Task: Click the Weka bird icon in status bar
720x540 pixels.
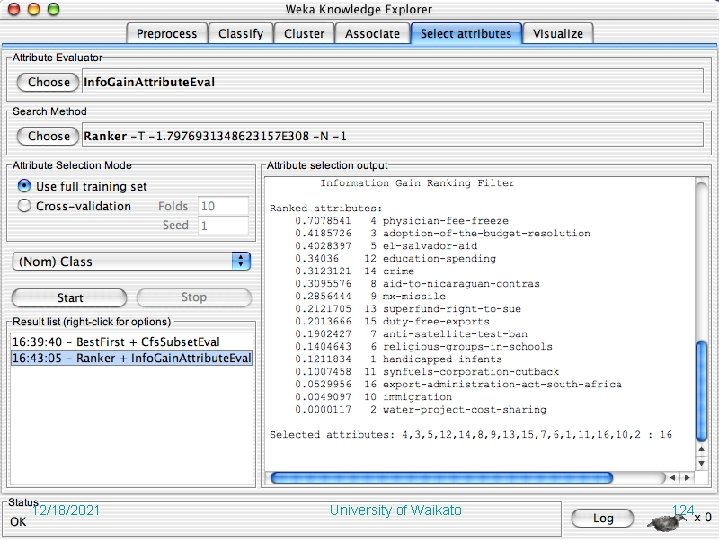Action: tap(666, 522)
